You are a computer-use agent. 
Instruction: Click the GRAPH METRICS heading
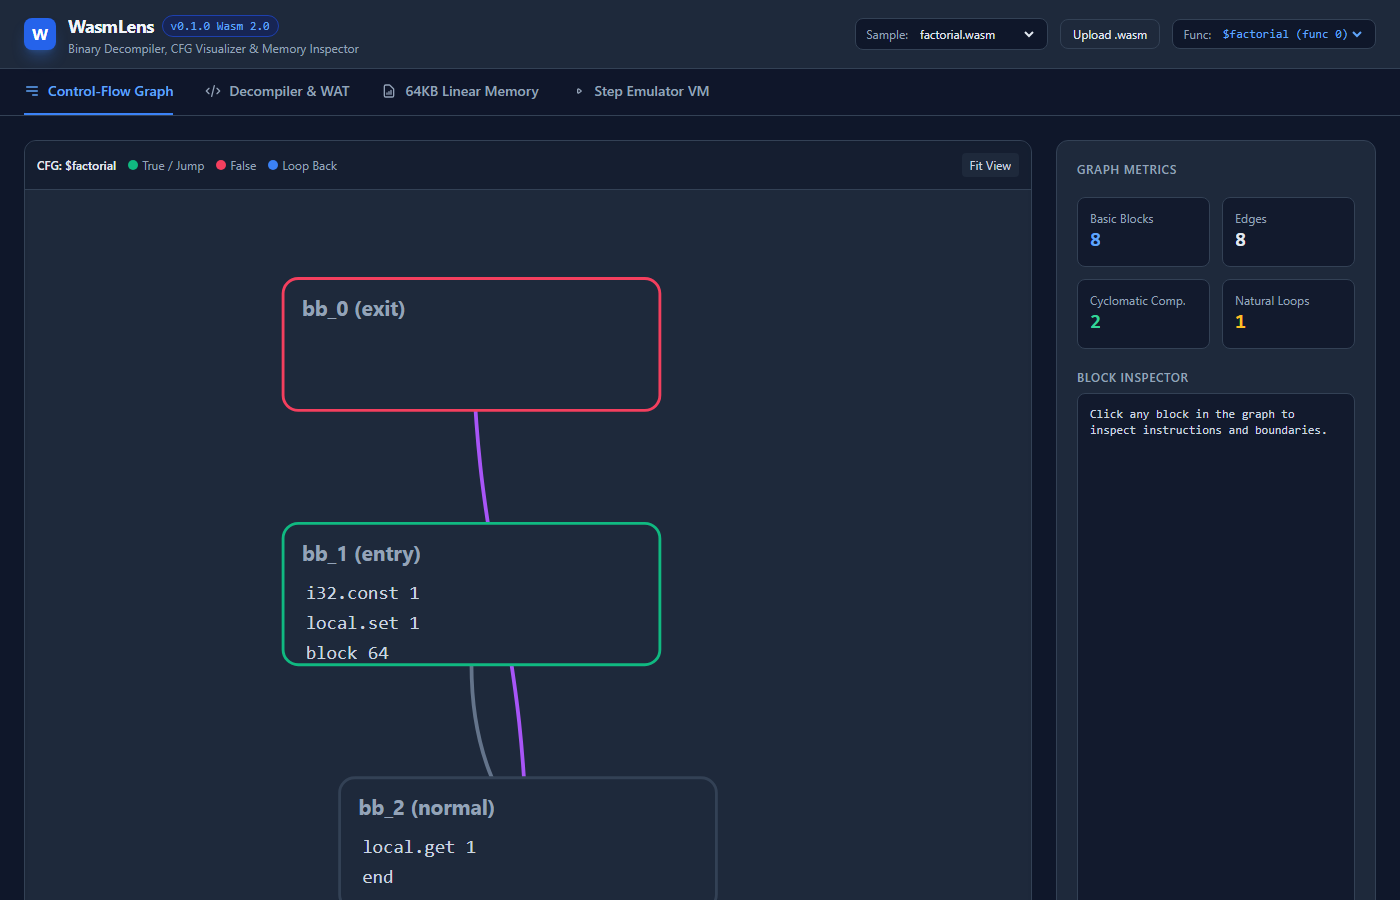[1127, 170]
